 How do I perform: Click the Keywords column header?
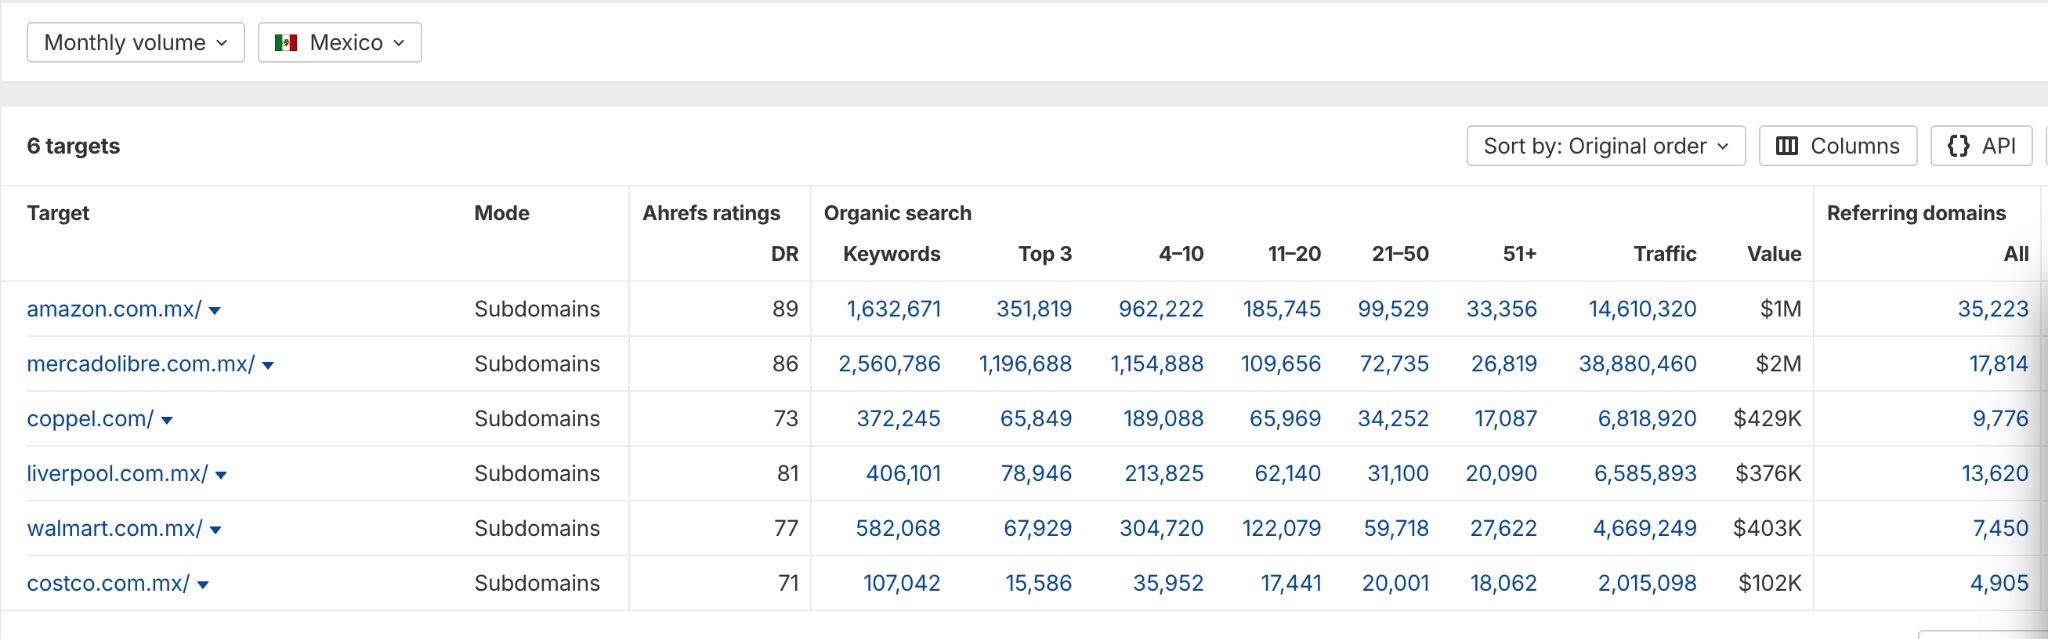892,254
